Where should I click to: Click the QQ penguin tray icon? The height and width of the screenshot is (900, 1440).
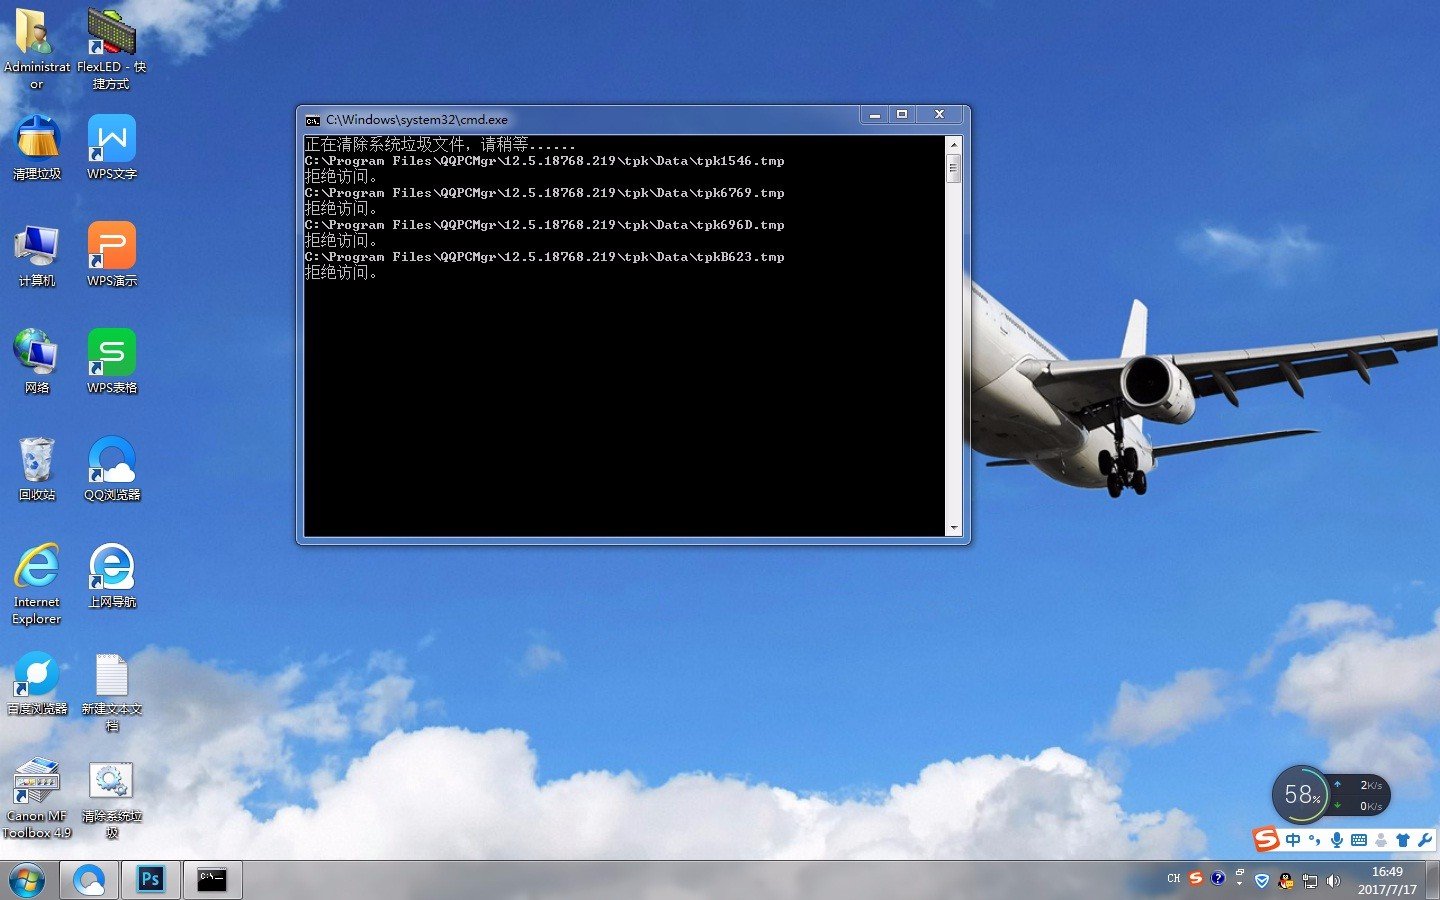(x=1286, y=881)
